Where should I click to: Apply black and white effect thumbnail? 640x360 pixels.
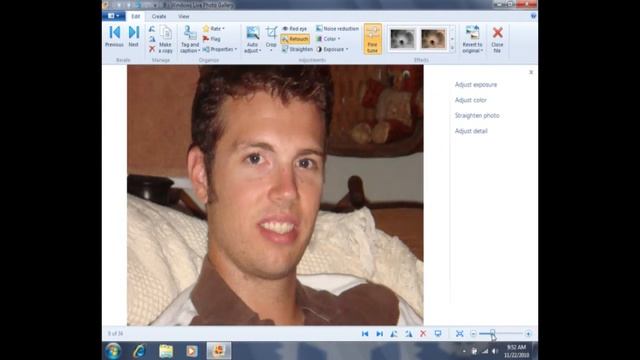click(x=402, y=39)
